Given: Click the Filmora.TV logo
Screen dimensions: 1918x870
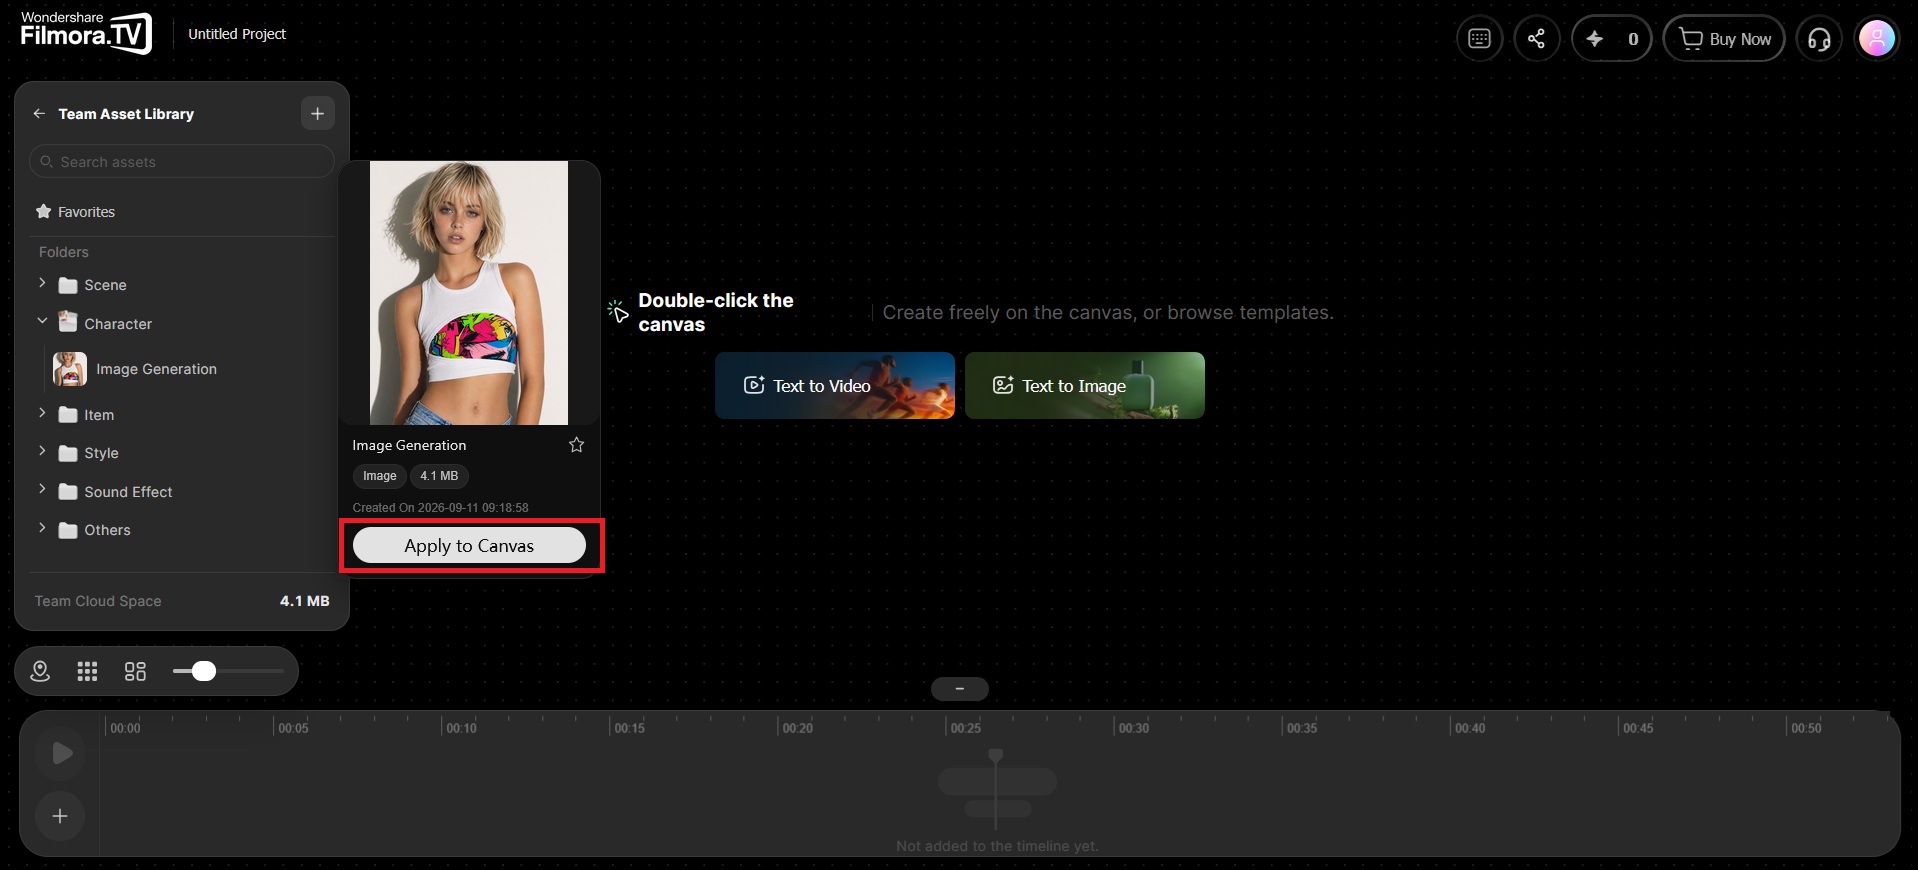Looking at the screenshot, I should [86, 33].
